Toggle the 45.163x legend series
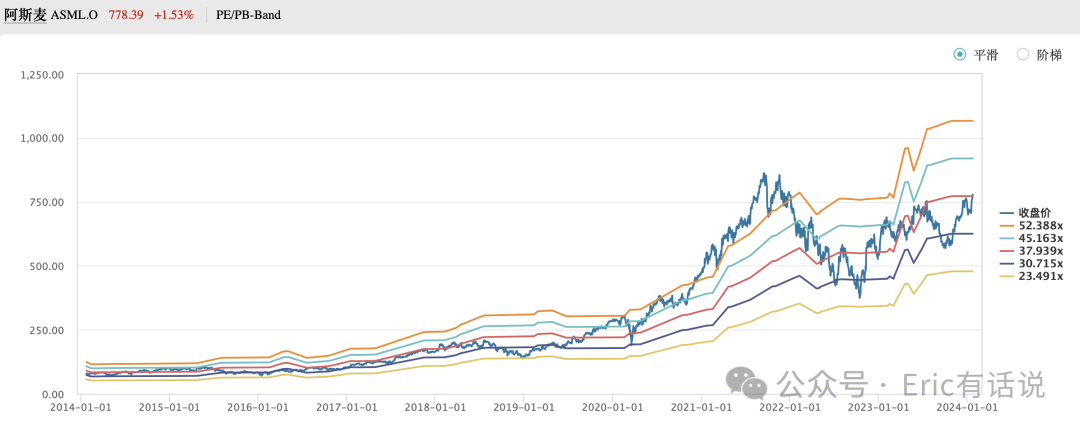The width and height of the screenshot is (1080, 428). point(1031,238)
